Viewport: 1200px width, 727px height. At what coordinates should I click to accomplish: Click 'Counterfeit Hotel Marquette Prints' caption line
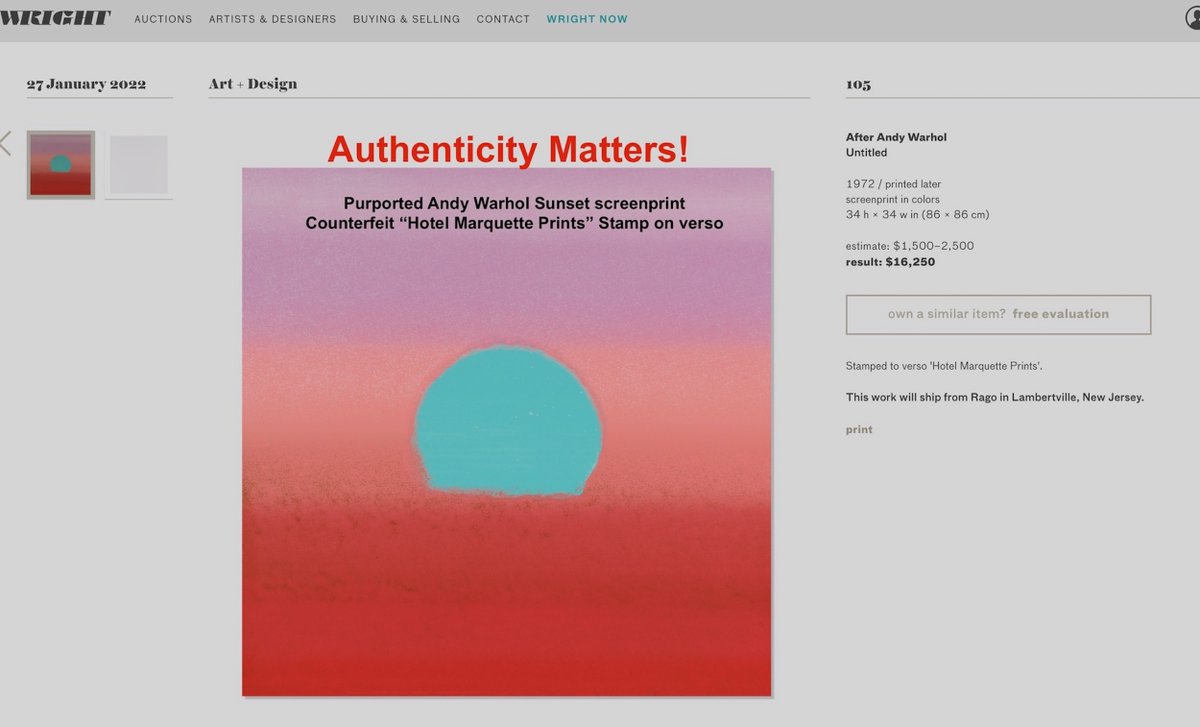tap(515, 223)
